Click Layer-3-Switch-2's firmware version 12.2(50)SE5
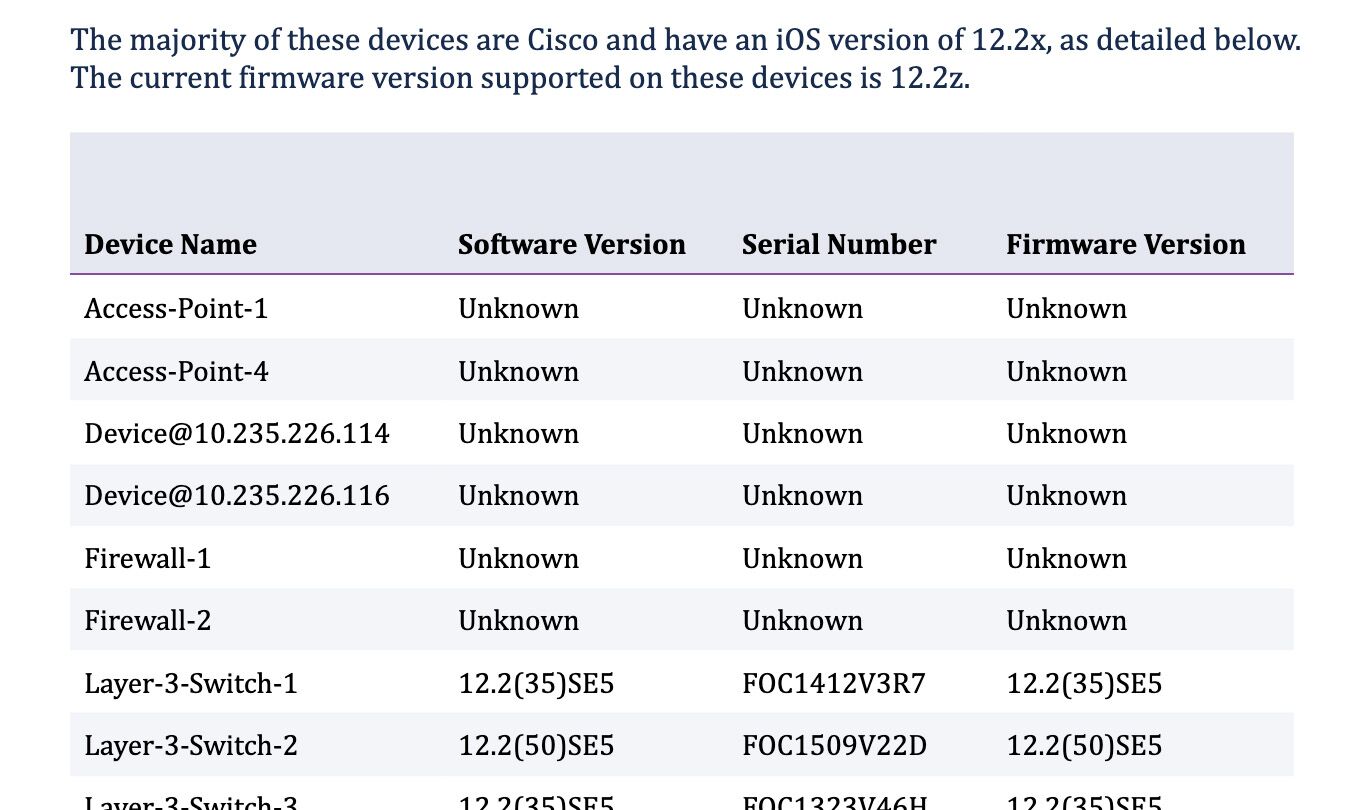 pyautogui.click(x=1083, y=746)
